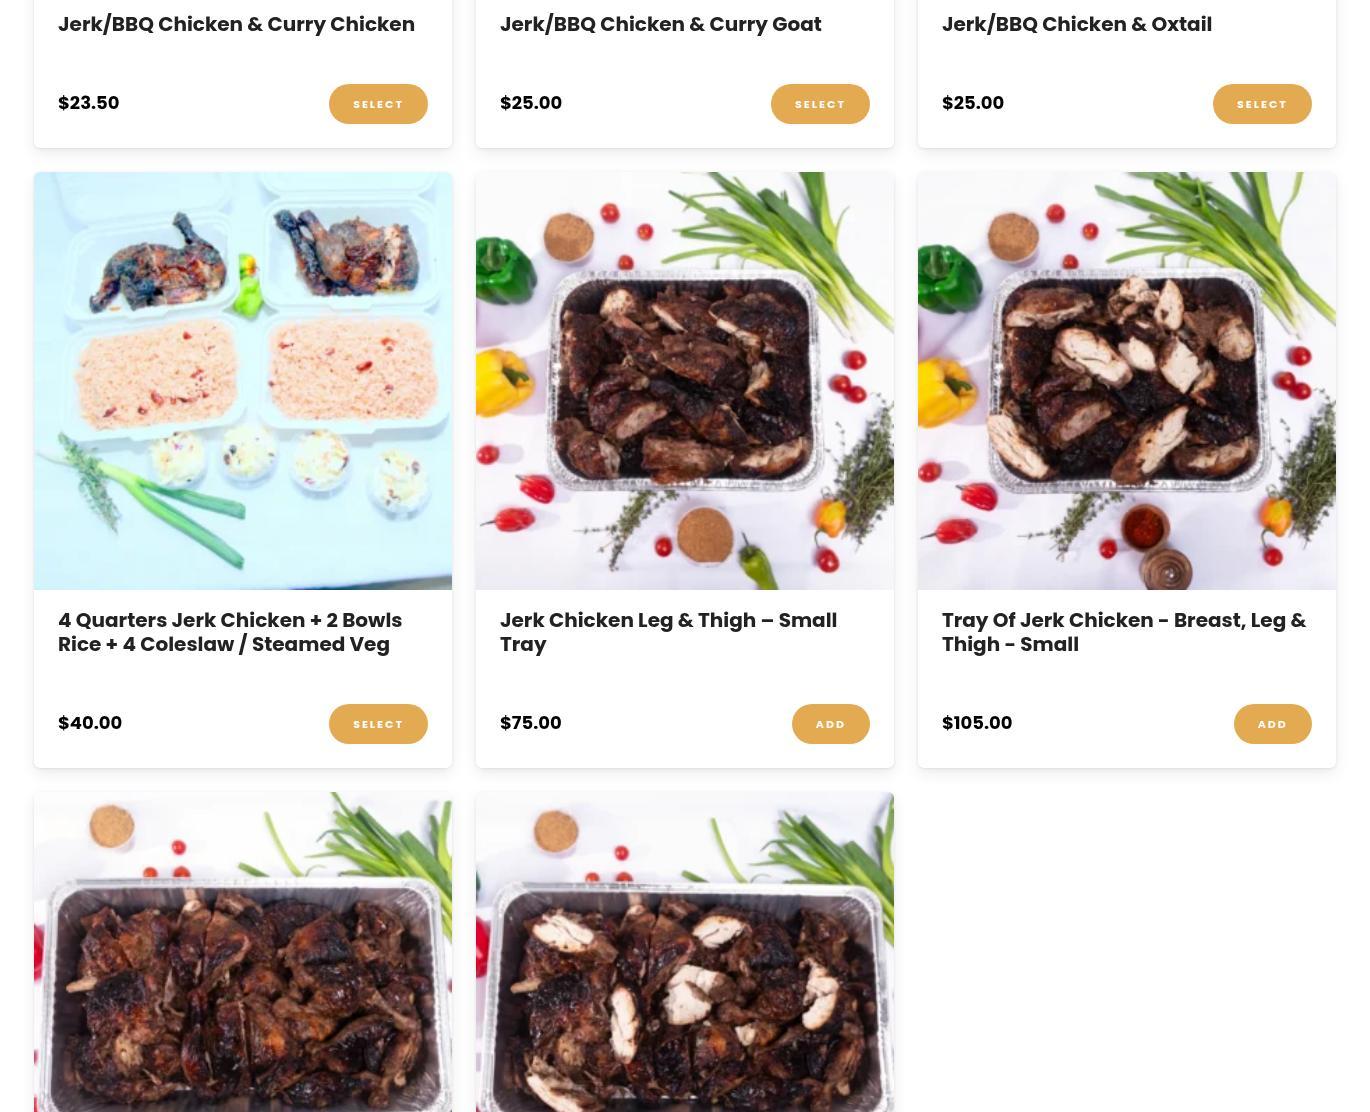This screenshot has width=1370, height=1112.
Task: View the Breast, Leg & Thigh small tray photo
Action: click(1127, 381)
